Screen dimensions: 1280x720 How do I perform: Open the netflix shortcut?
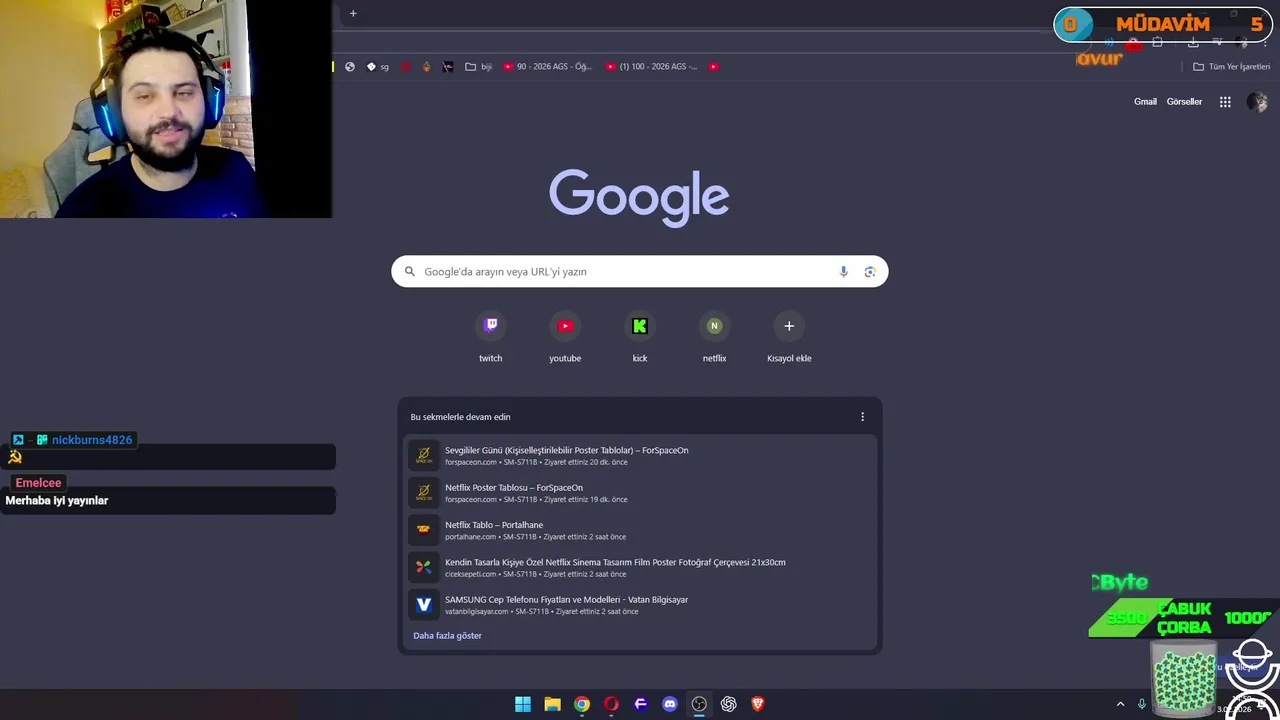point(714,338)
